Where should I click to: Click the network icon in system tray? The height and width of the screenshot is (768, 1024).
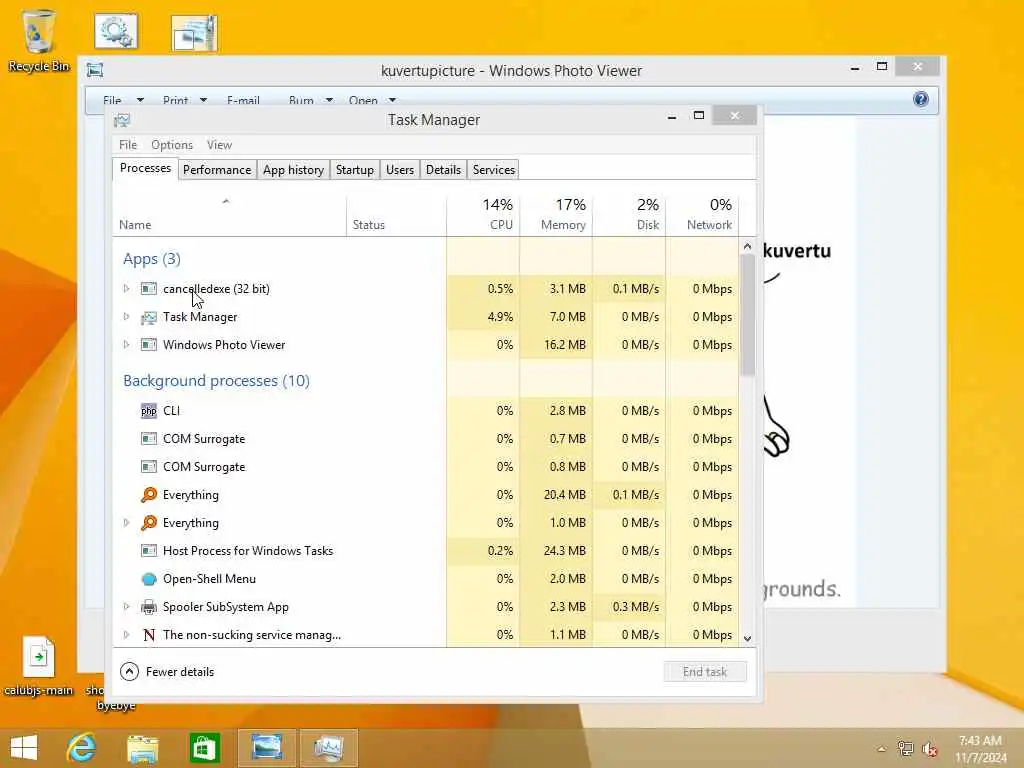[905, 748]
